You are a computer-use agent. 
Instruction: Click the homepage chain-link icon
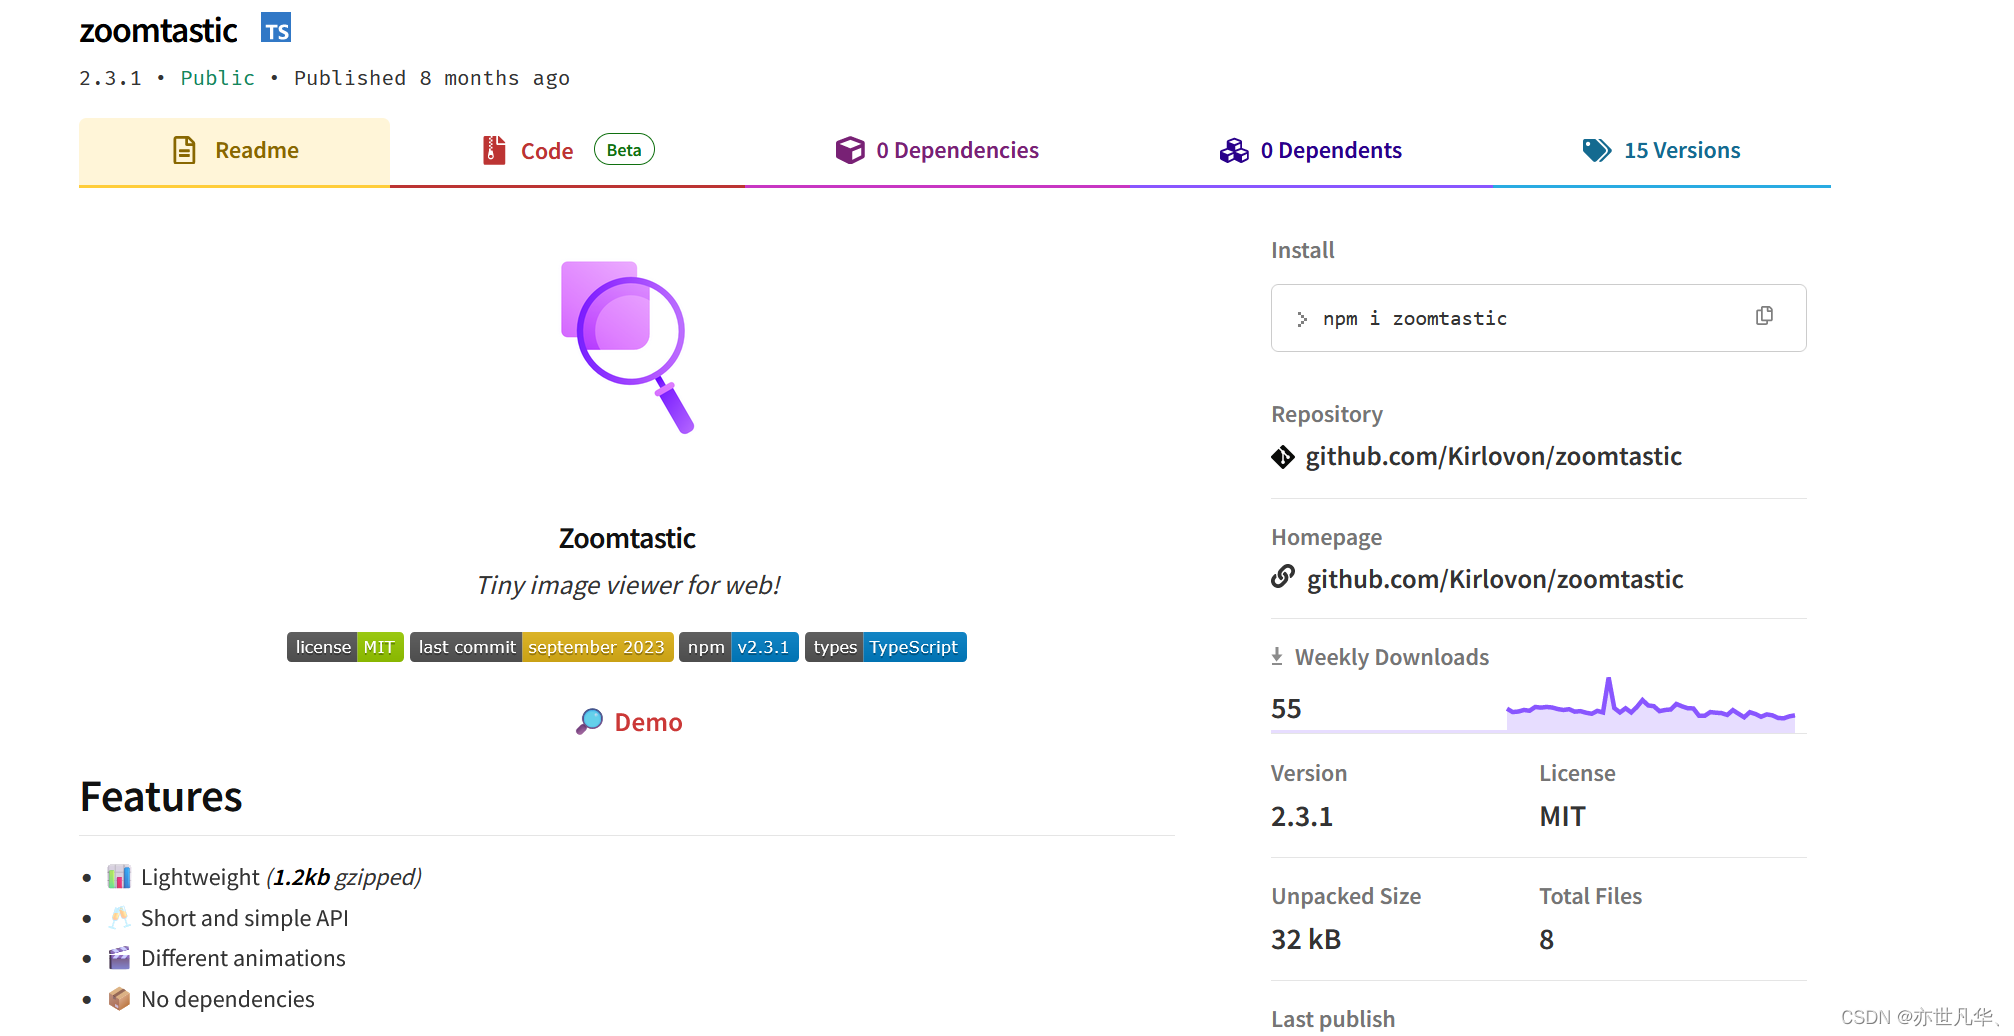coord(1283,577)
